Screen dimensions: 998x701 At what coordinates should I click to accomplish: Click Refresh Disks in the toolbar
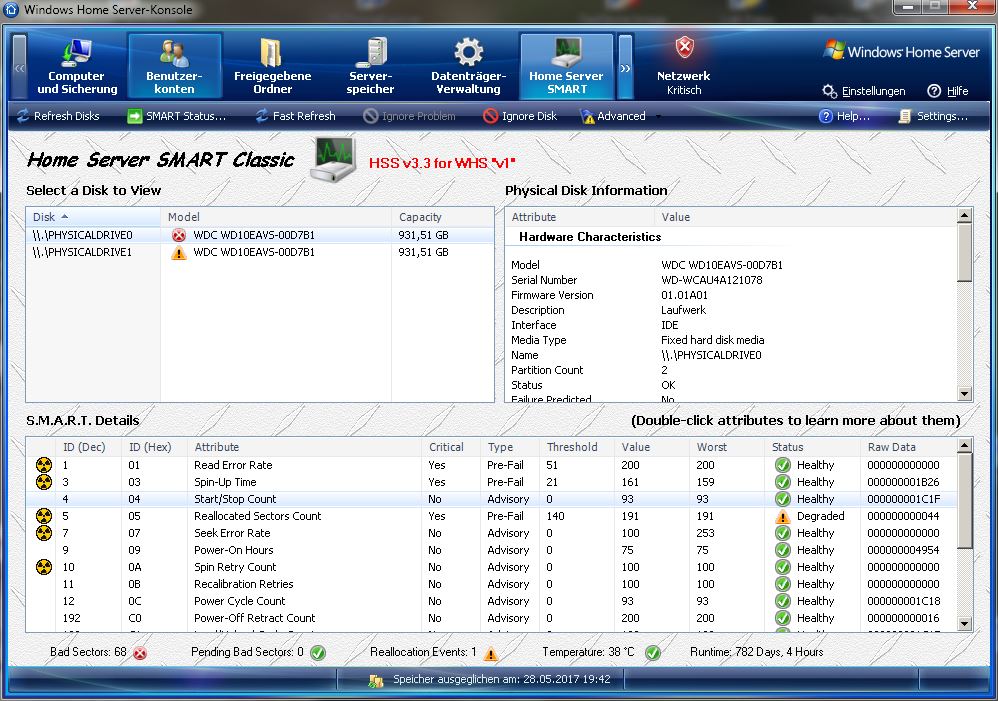pyautogui.click(x=58, y=116)
